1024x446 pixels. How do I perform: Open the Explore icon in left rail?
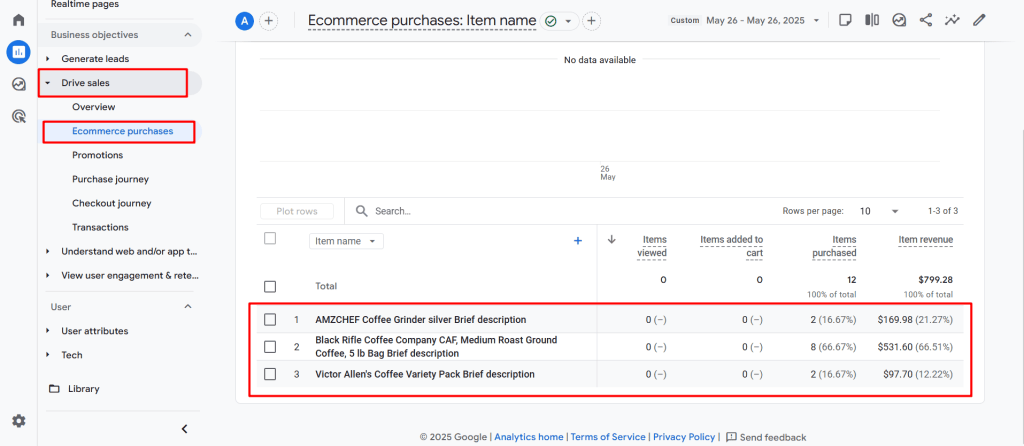click(19, 84)
